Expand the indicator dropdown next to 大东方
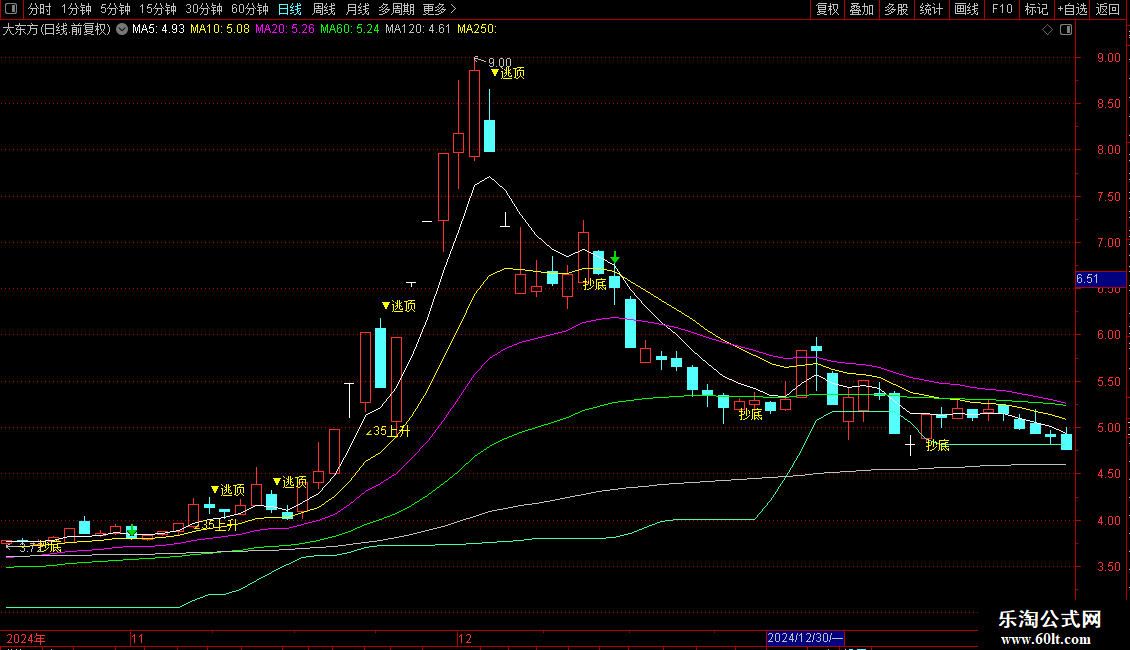1130x650 pixels. click(x=122, y=30)
